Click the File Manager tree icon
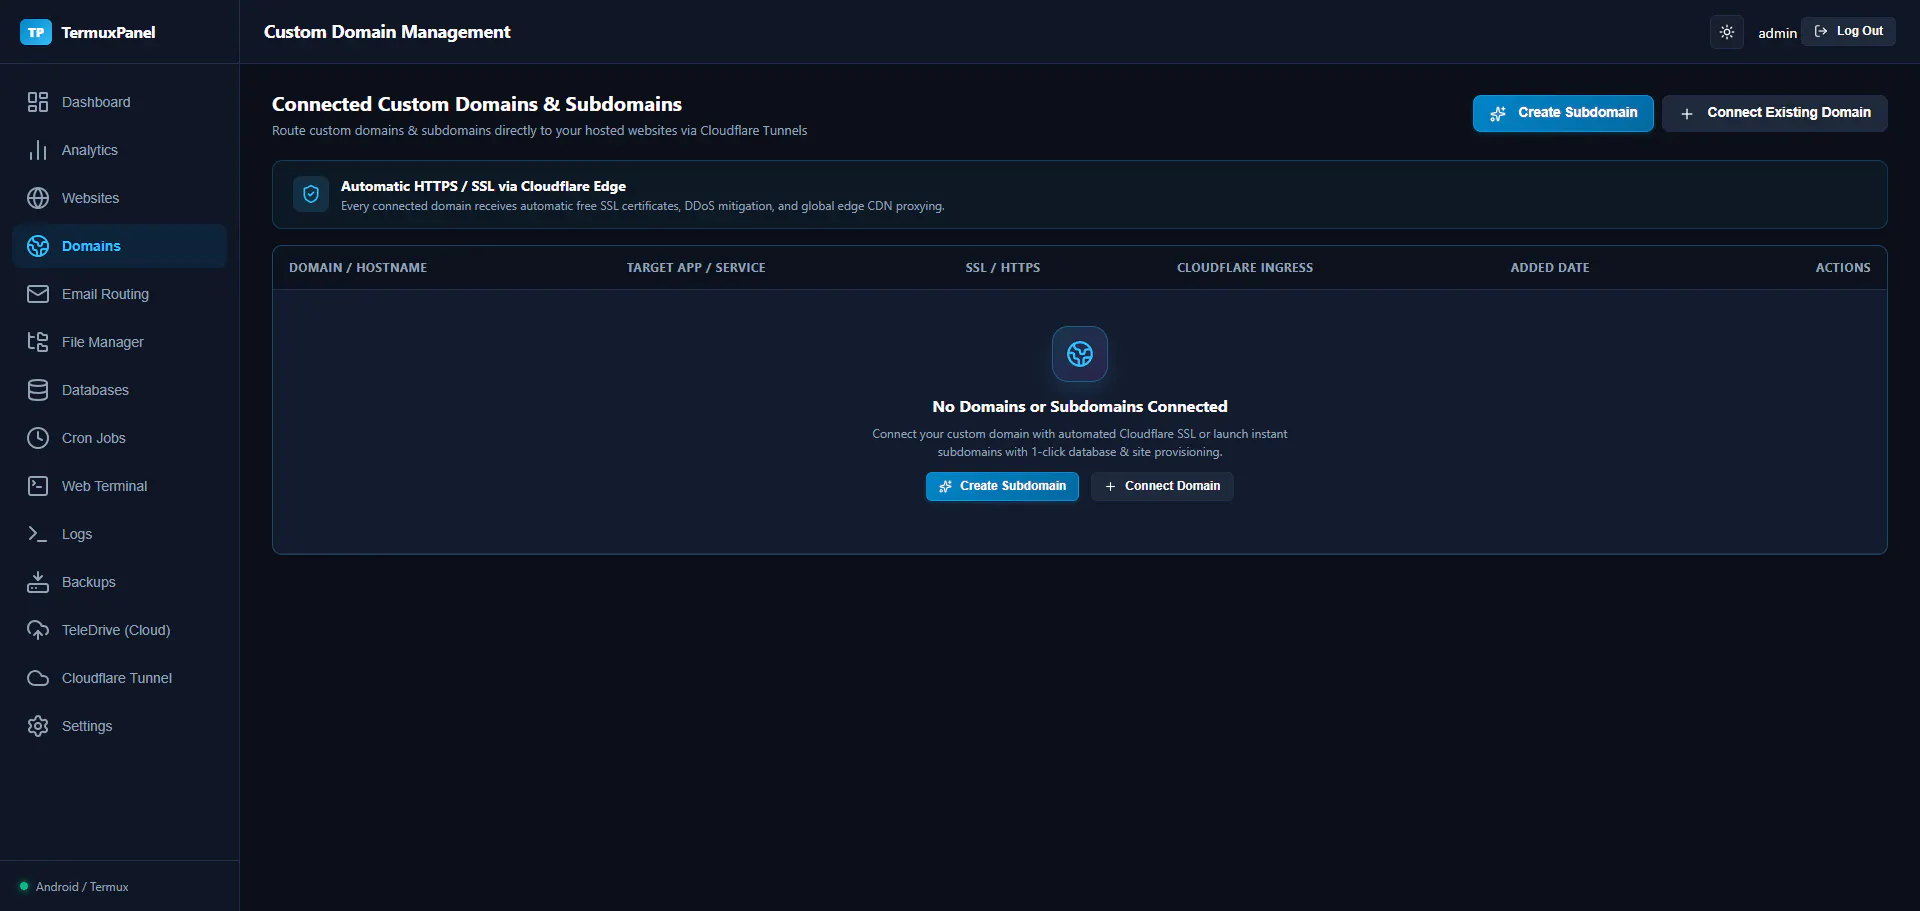 tap(38, 342)
